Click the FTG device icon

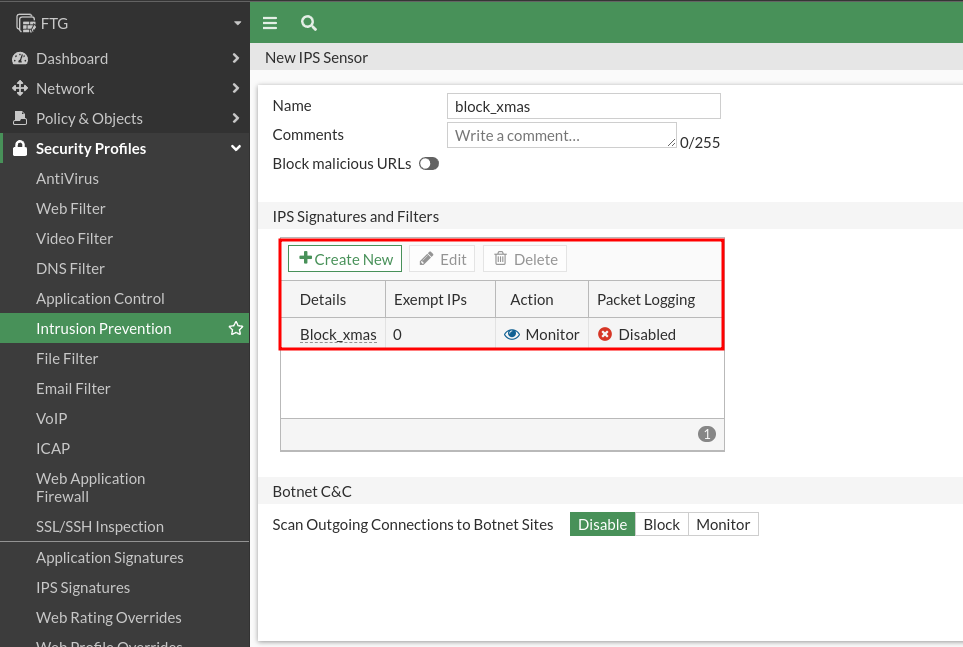[x=26, y=23]
